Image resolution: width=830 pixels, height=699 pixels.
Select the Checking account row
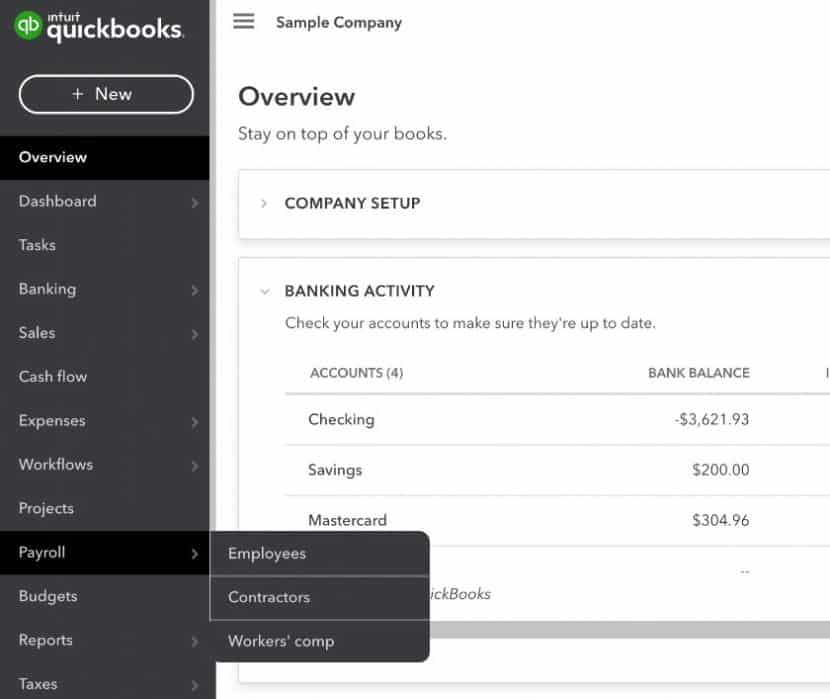(341, 420)
